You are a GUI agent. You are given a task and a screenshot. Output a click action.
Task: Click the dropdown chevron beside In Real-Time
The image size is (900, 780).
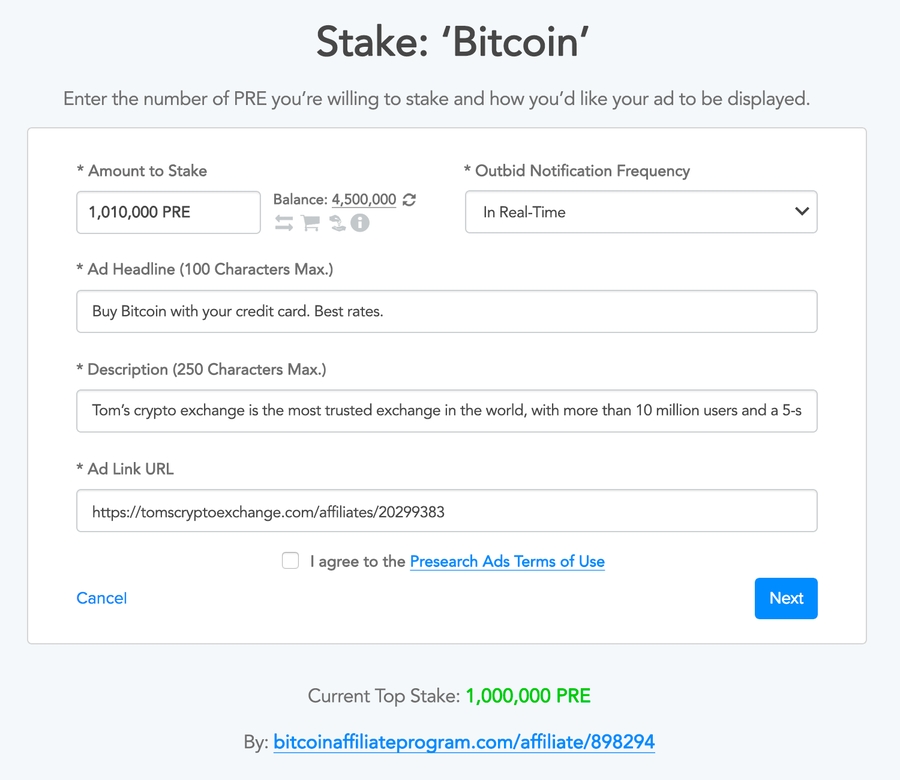pyautogui.click(x=800, y=212)
